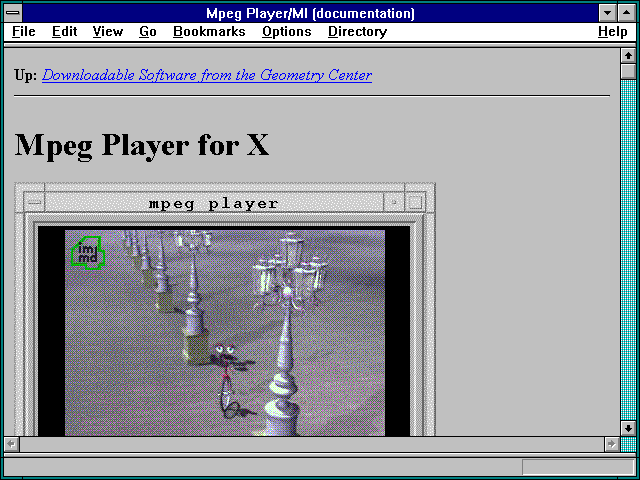
Task: Open the Edit menu
Action: (x=64, y=32)
